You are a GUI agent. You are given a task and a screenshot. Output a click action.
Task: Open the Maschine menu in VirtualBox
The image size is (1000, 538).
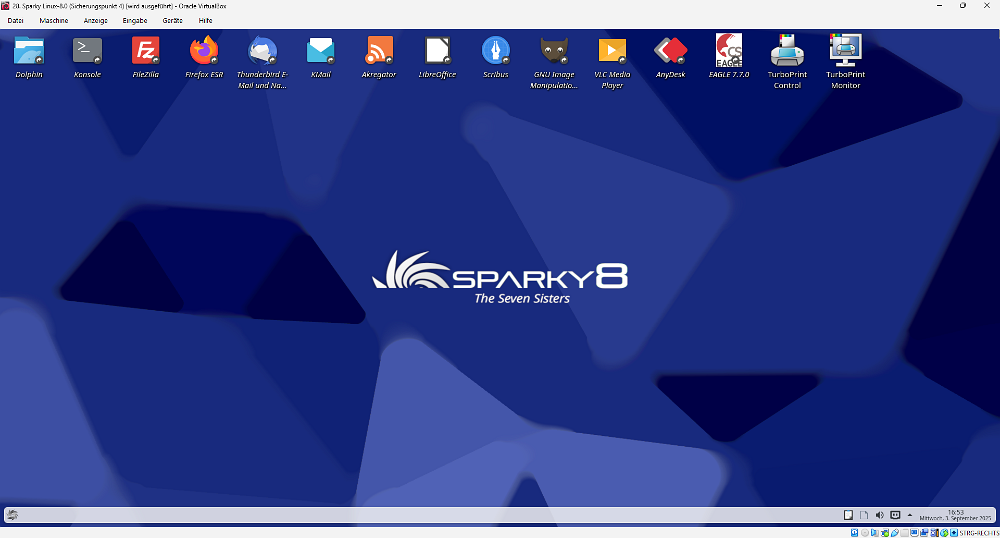click(54, 20)
